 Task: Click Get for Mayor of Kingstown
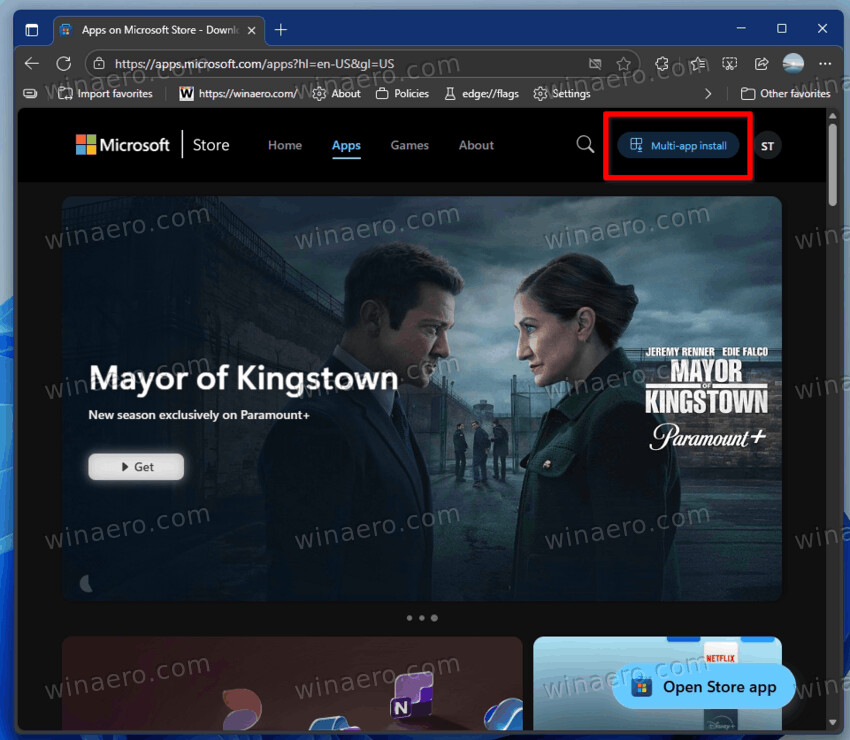click(135, 466)
